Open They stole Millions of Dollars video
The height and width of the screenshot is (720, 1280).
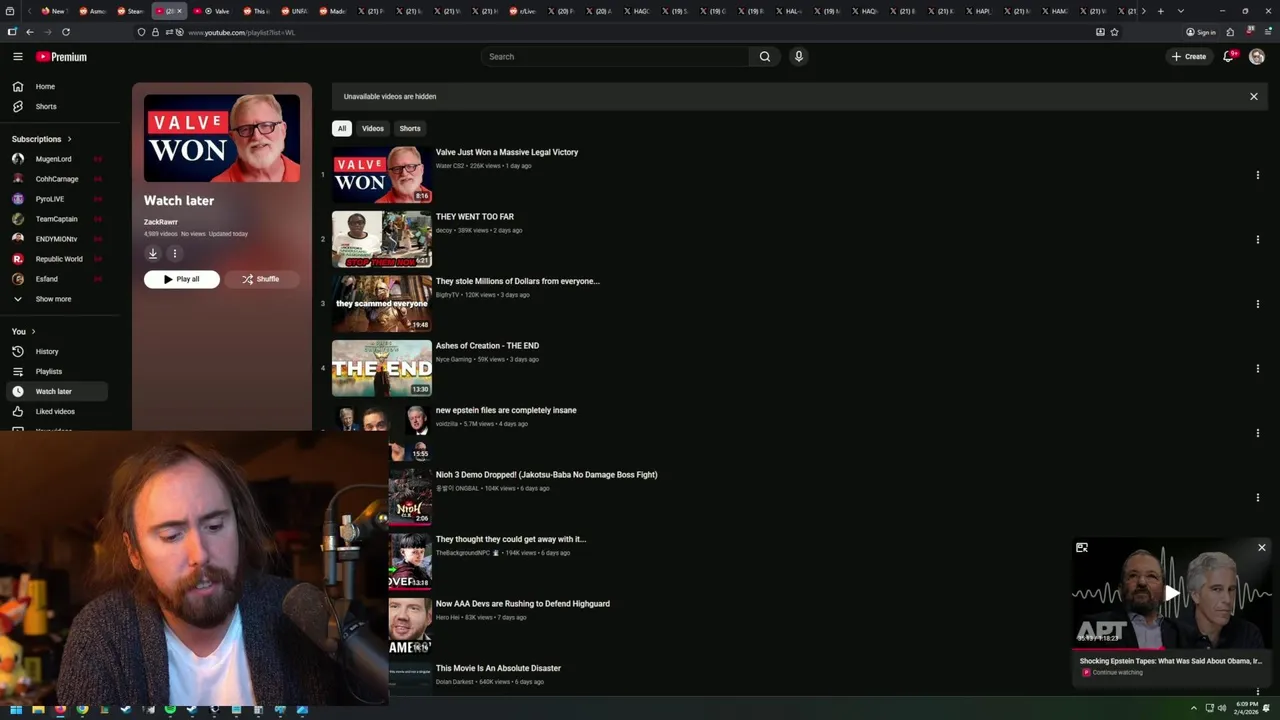(x=518, y=281)
